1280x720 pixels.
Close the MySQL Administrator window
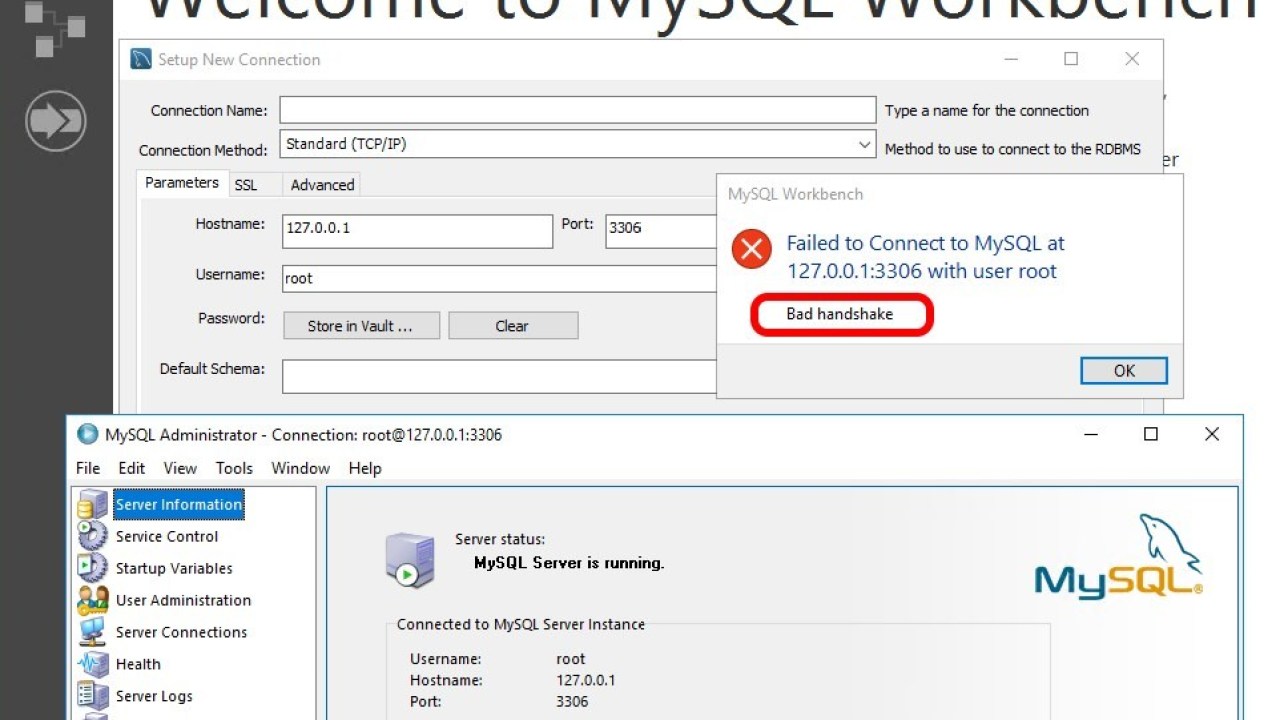(1212, 434)
